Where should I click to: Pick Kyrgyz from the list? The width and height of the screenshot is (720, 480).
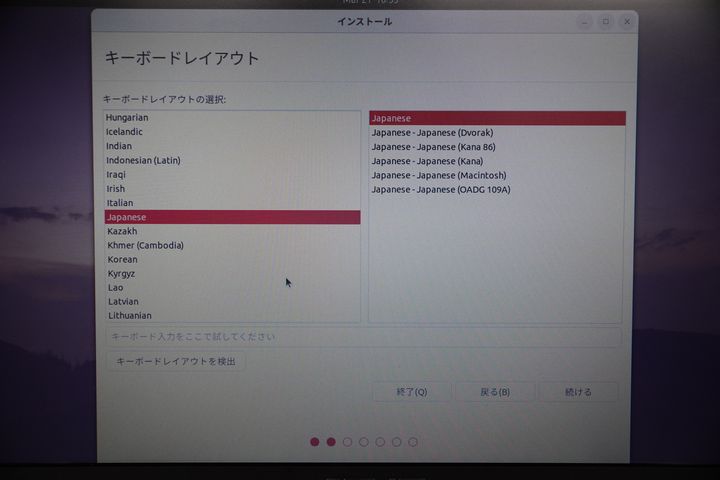click(x=232, y=274)
